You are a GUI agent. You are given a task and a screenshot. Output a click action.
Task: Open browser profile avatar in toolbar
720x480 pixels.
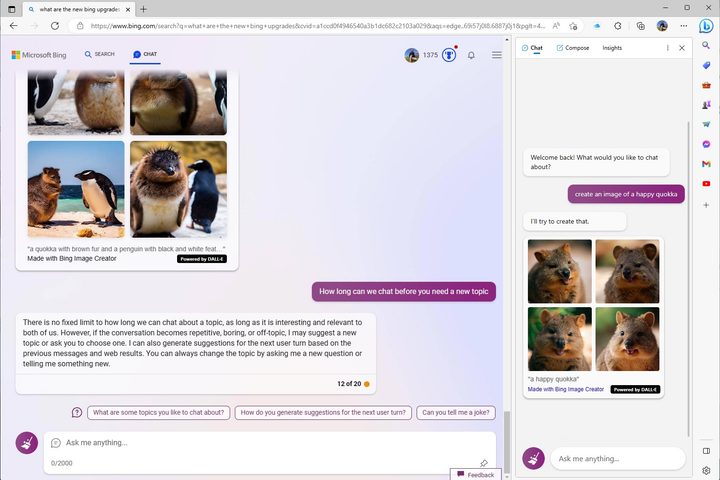coord(662,26)
